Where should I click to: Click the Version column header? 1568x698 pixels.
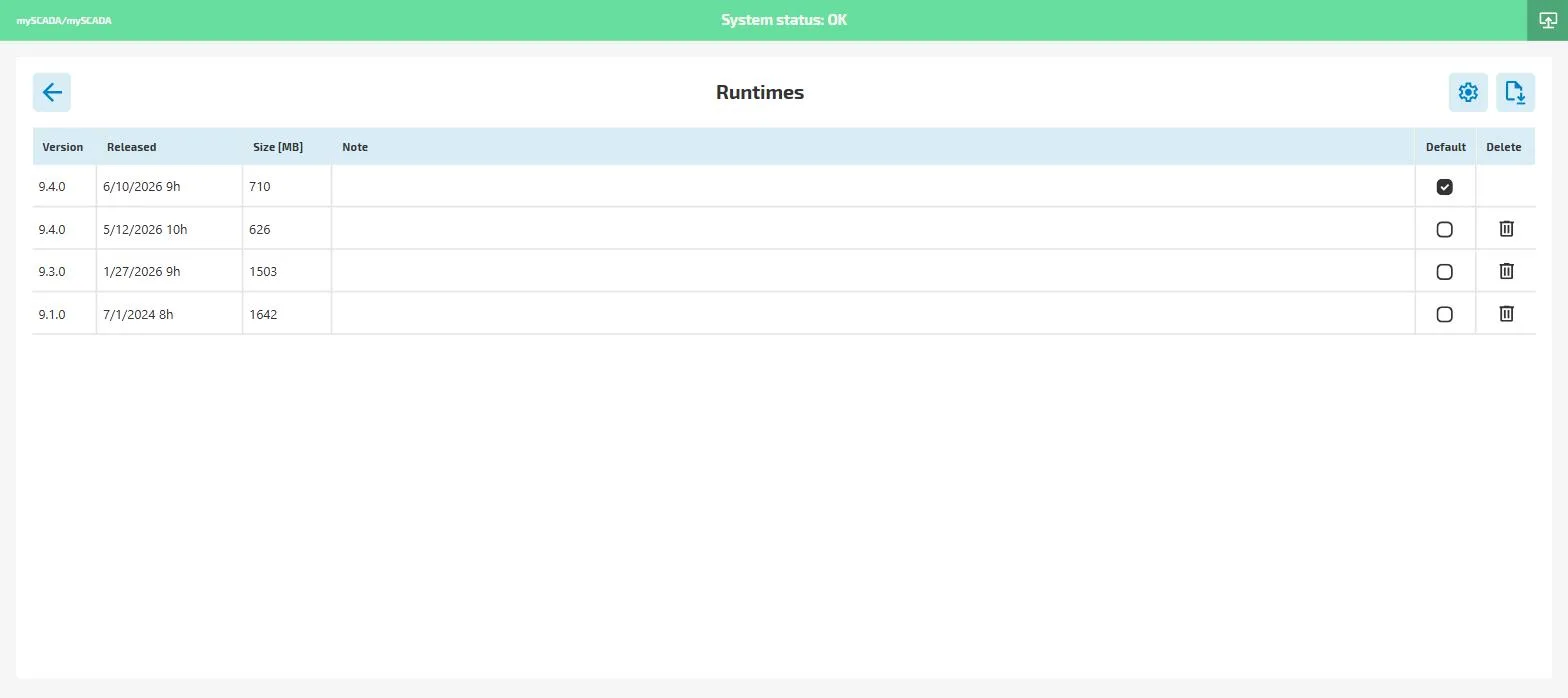pyautogui.click(x=63, y=147)
